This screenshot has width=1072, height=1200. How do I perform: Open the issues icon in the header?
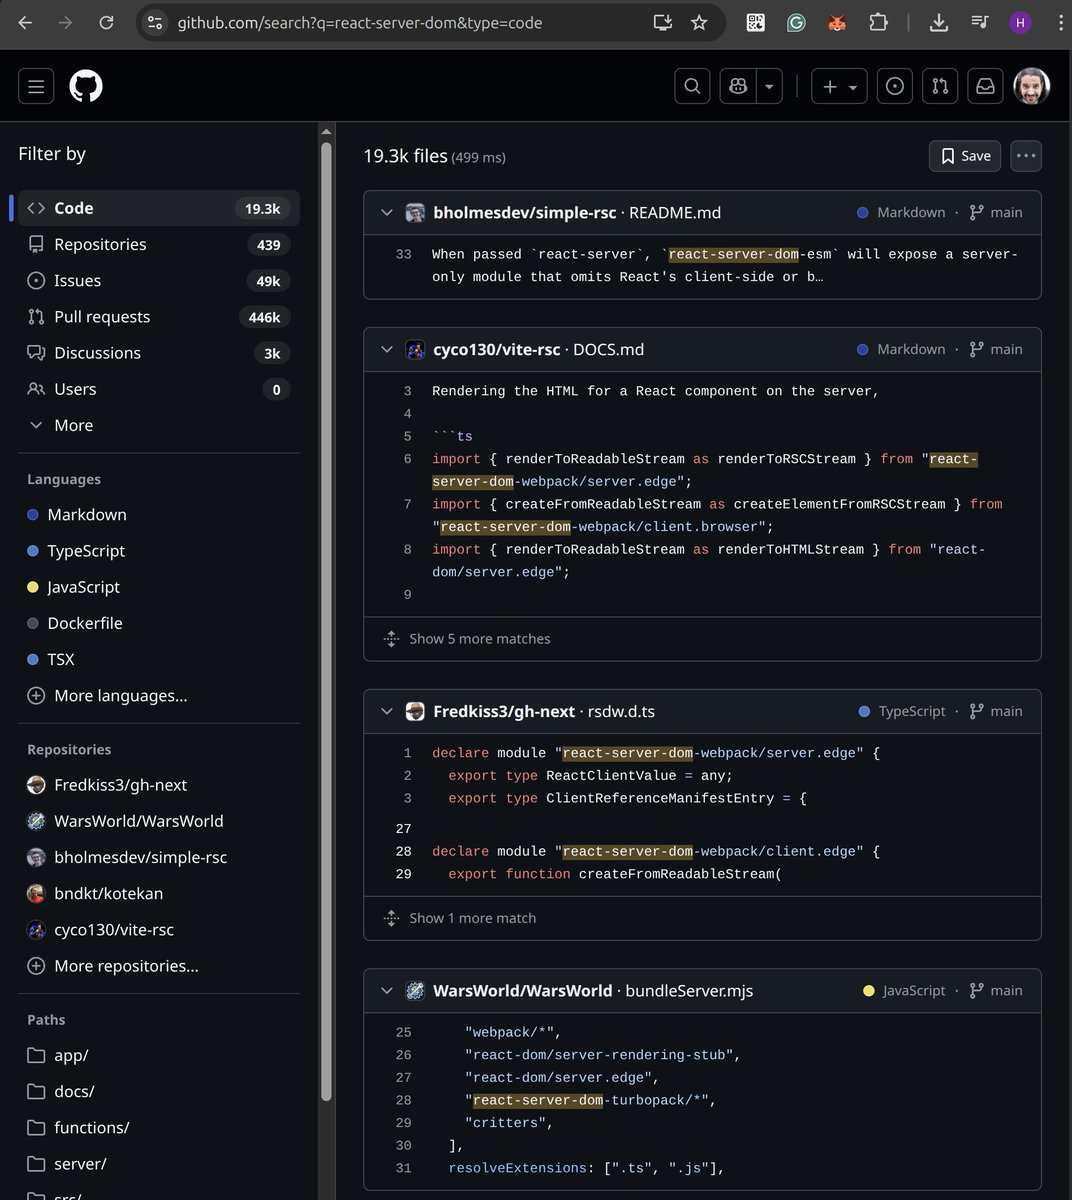point(895,87)
